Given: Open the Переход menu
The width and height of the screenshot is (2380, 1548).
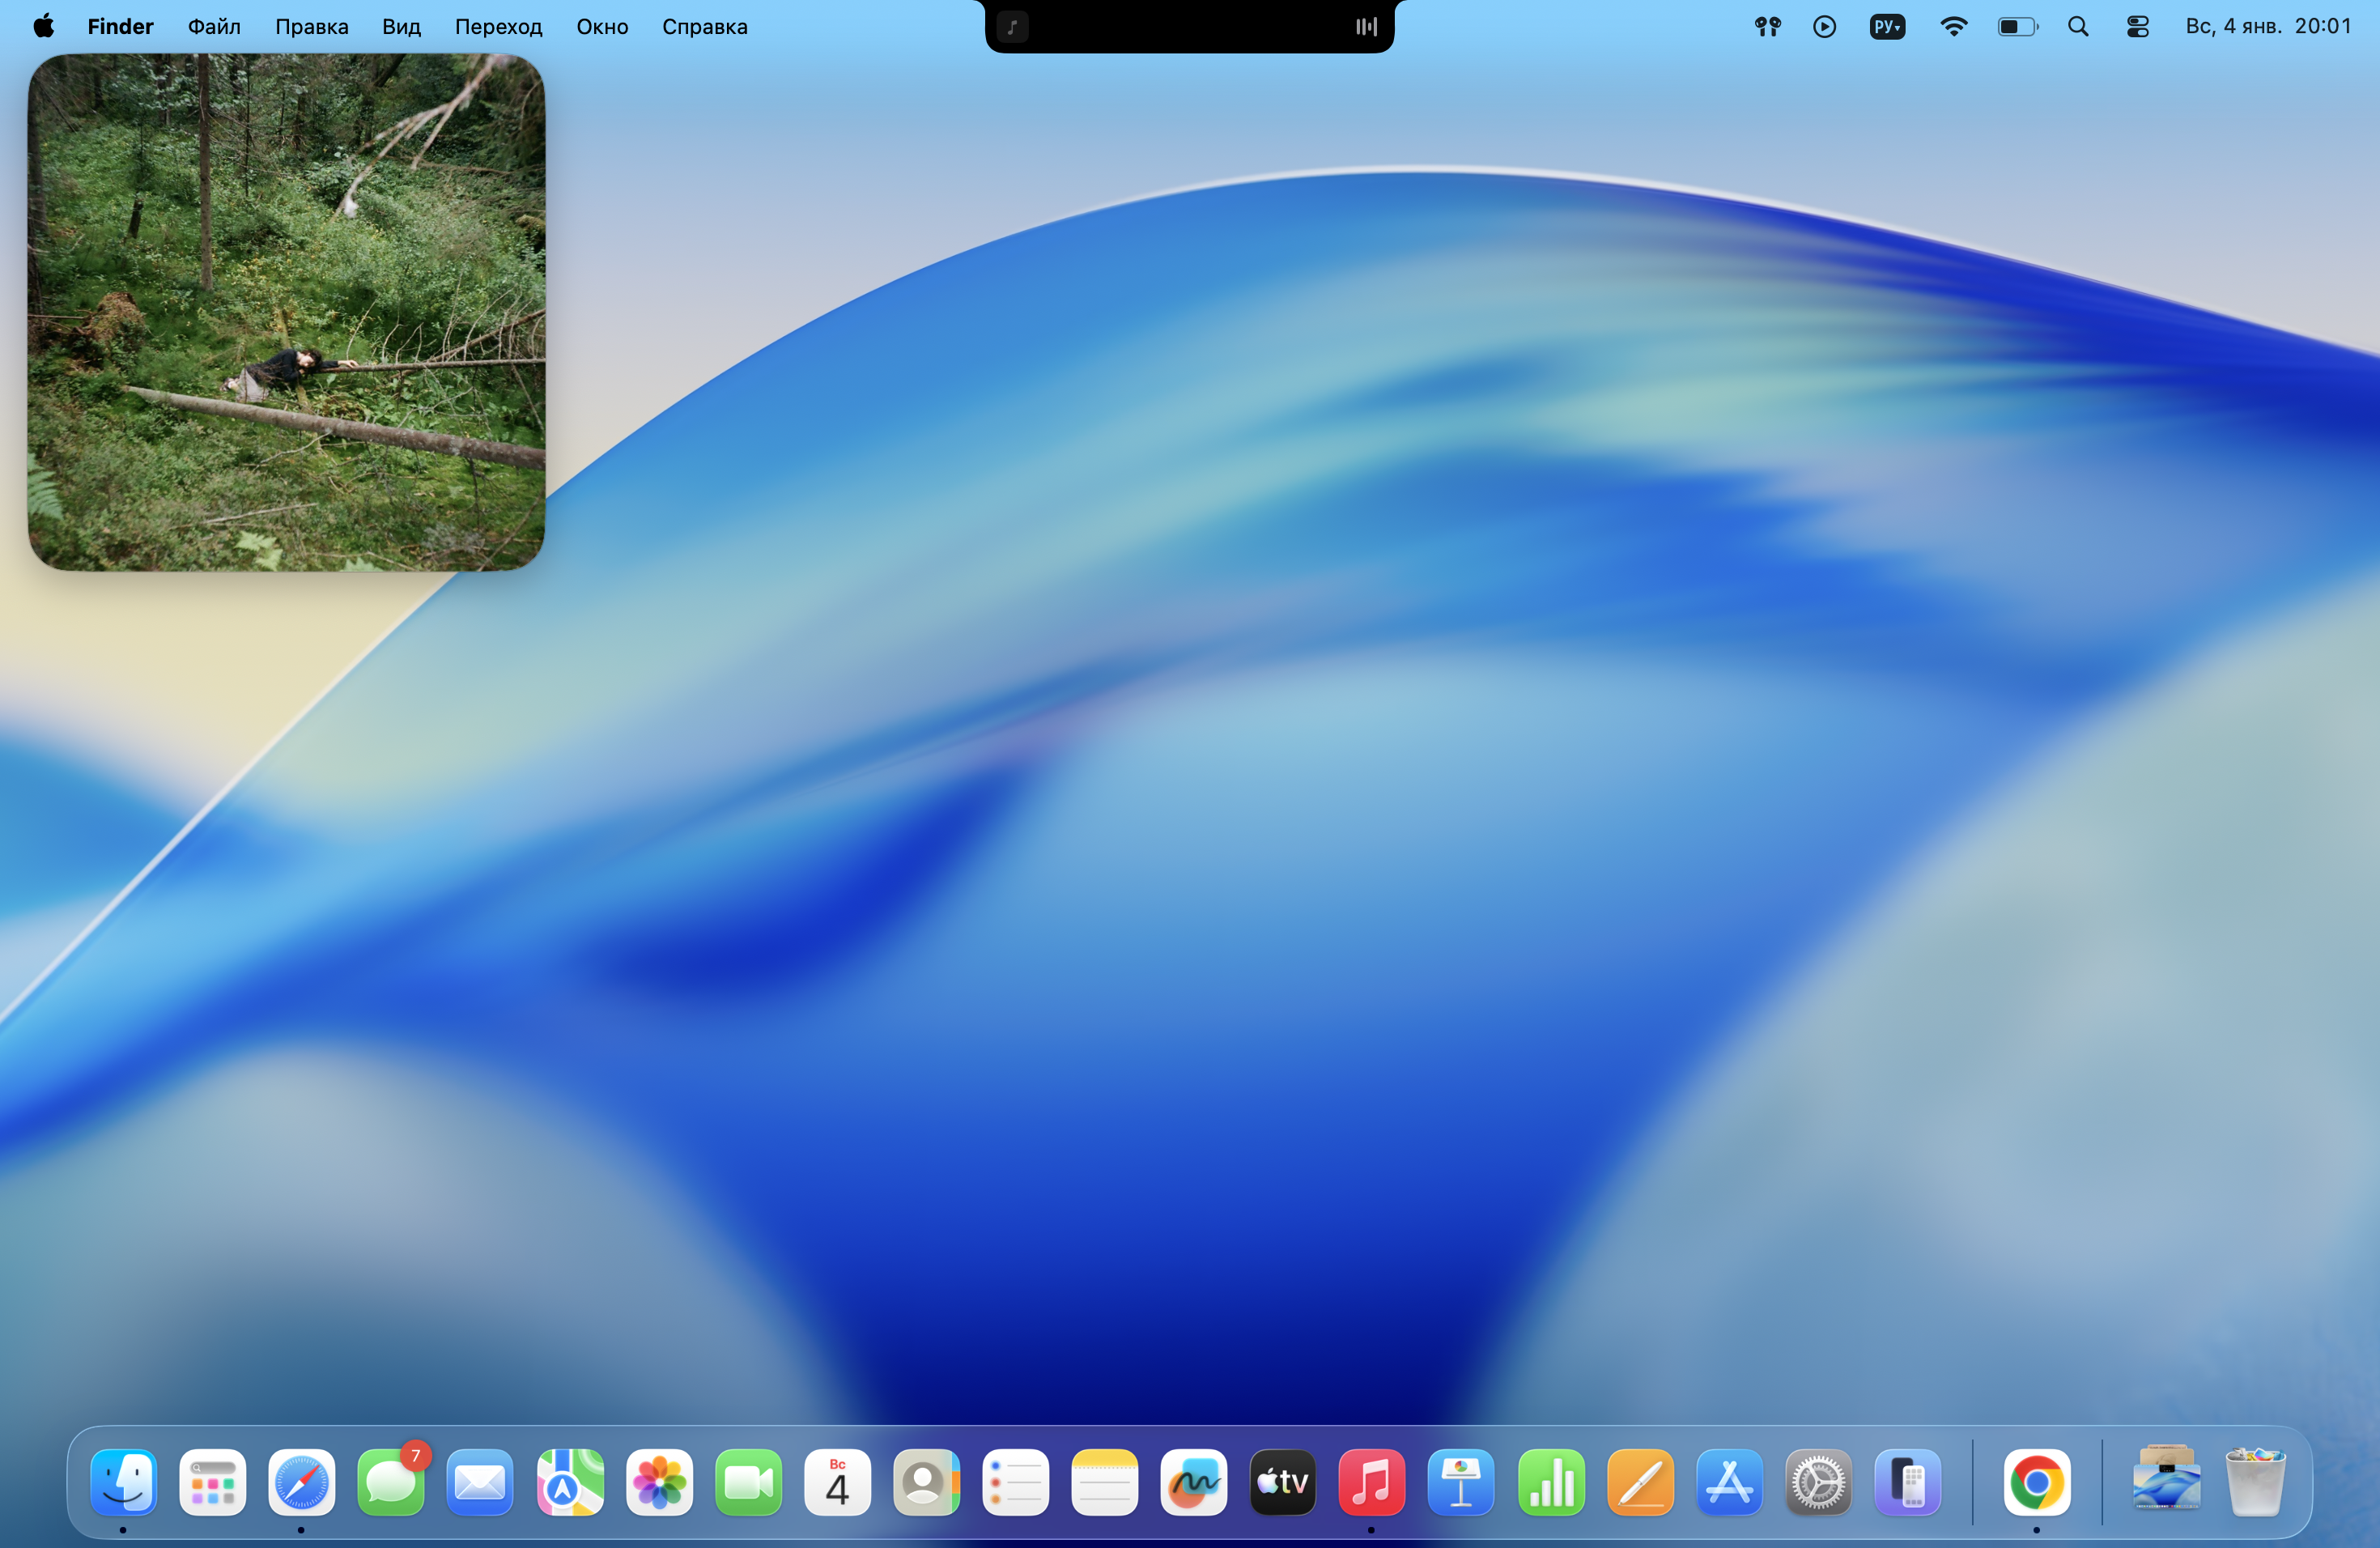Looking at the screenshot, I should 498,27.
